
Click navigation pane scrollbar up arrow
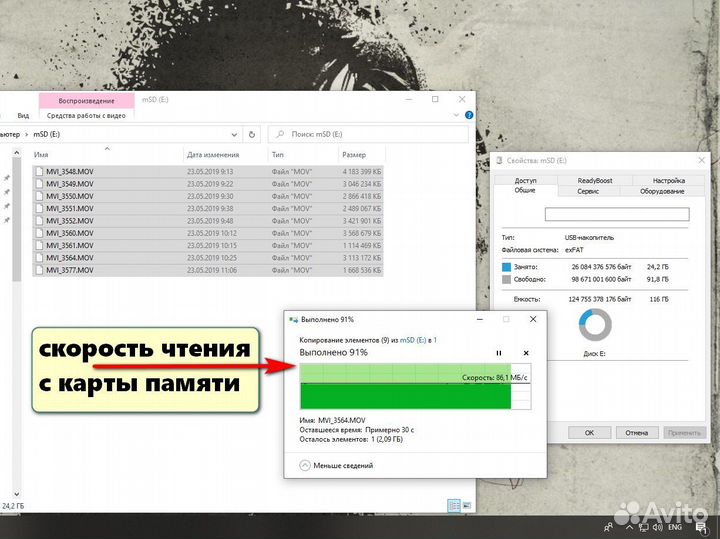click(x=17, y=152)
